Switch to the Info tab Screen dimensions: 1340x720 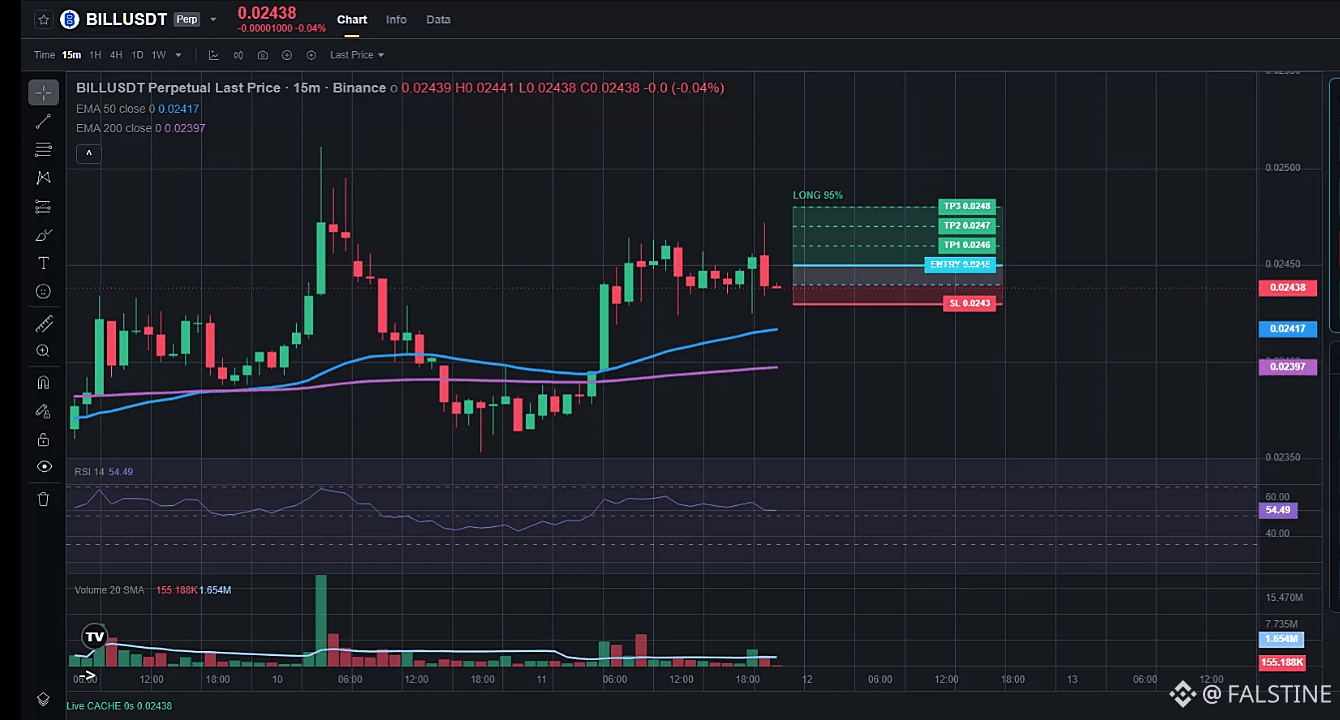(396, 19)
